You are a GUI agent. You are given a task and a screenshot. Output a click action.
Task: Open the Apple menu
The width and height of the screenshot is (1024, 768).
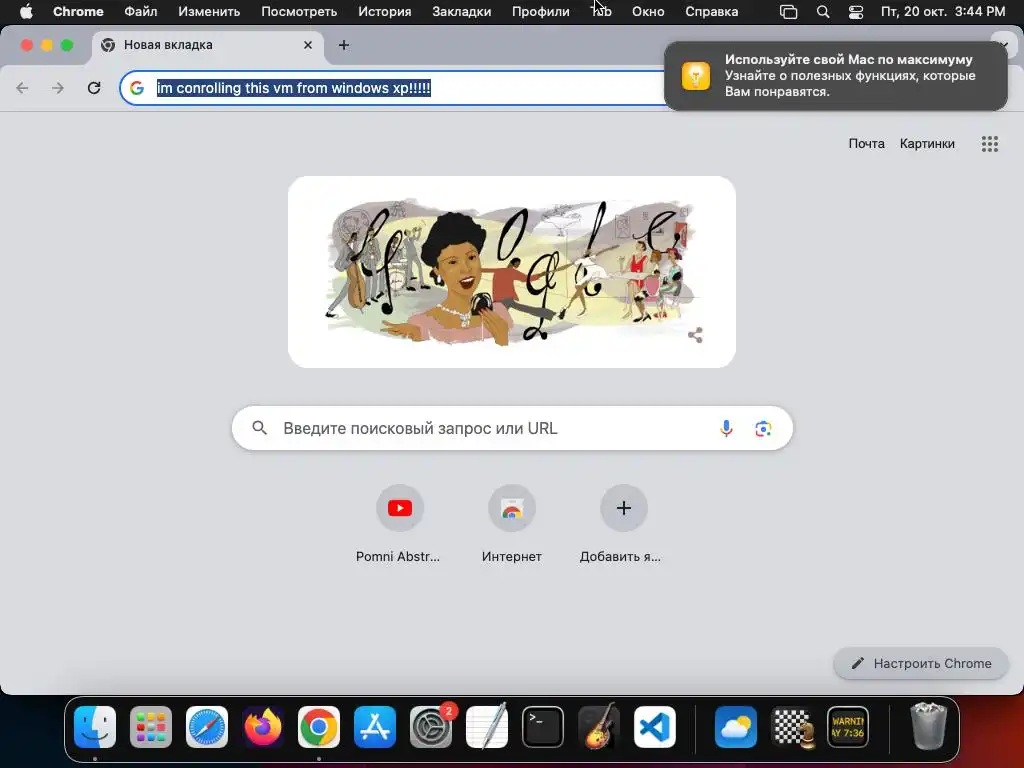click(26, 12)
